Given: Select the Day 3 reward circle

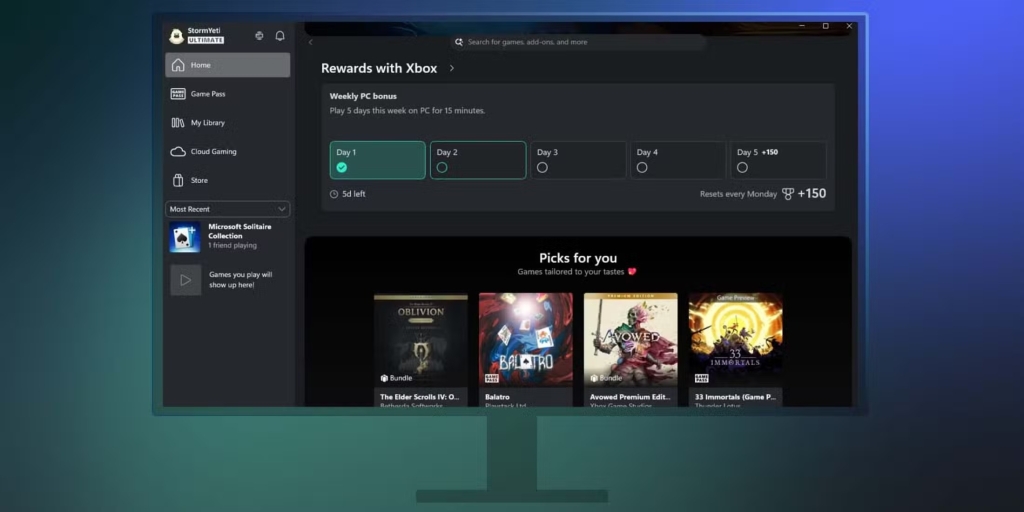Looking at the screenshot, I should pyautogui.click(x=542, y=168).
